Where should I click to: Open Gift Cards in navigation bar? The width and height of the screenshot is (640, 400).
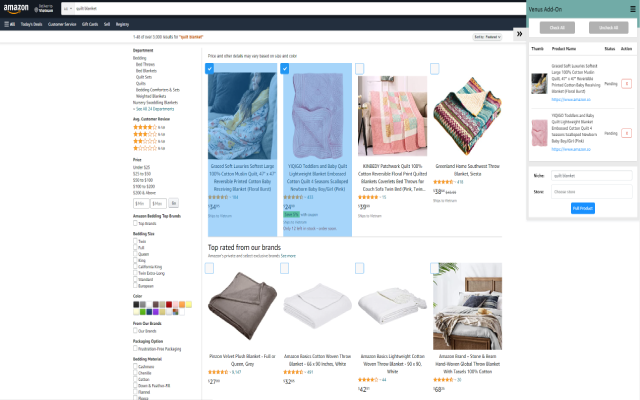point(90,24)
